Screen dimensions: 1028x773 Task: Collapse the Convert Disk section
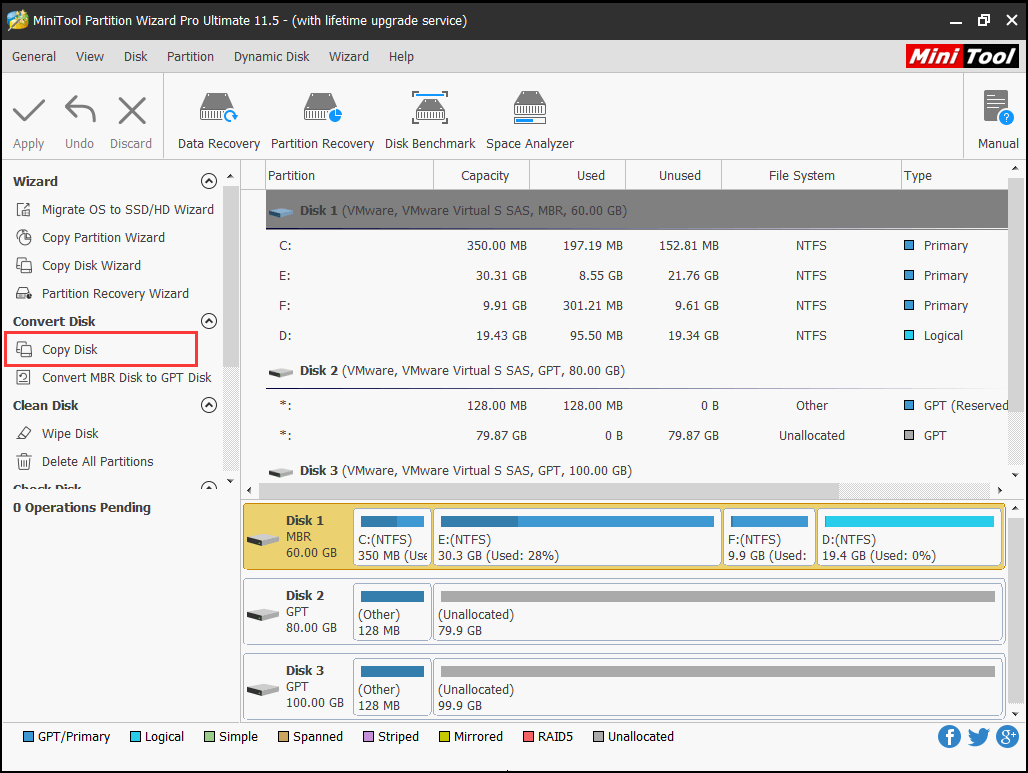208,321
